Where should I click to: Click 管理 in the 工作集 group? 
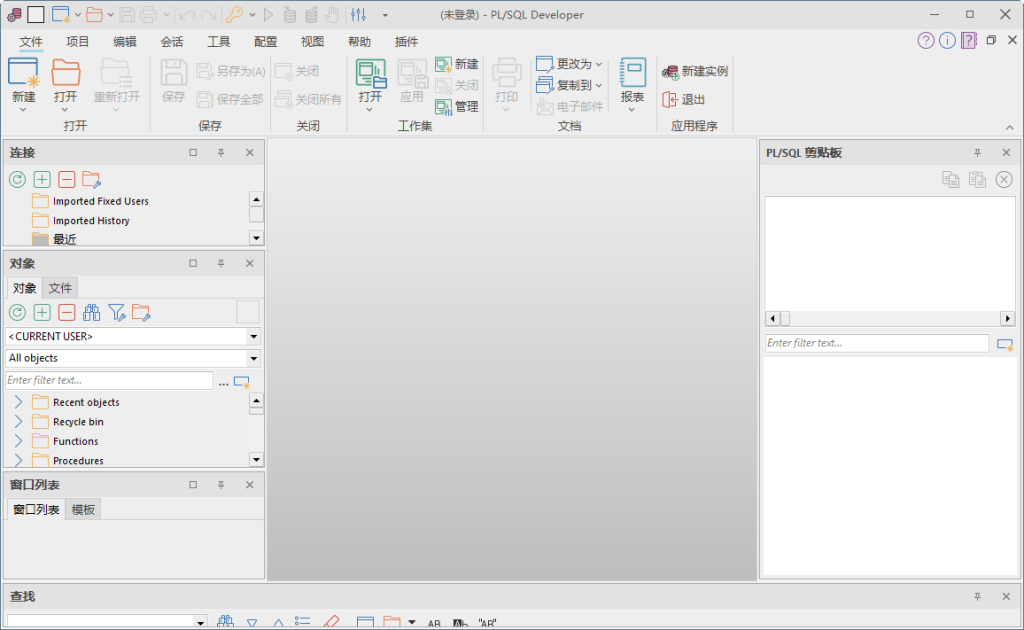456,106
